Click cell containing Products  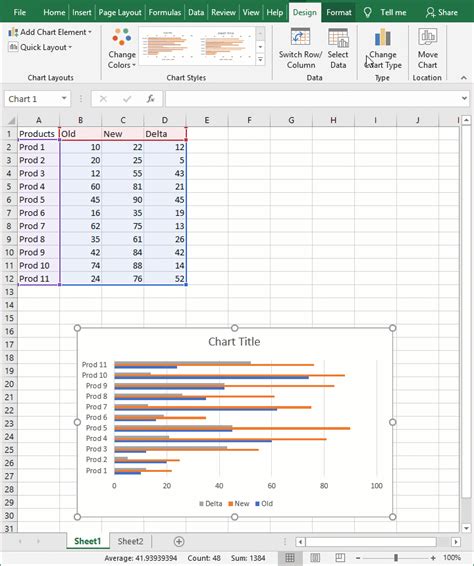pyautogui.click(x=38, y=134)
